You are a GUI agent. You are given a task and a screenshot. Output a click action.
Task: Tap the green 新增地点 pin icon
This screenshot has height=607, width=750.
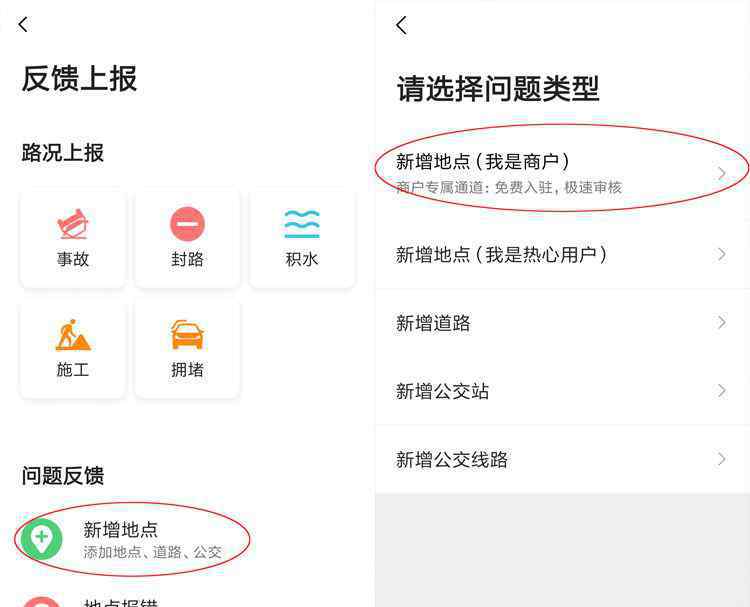tap(42, 539)
